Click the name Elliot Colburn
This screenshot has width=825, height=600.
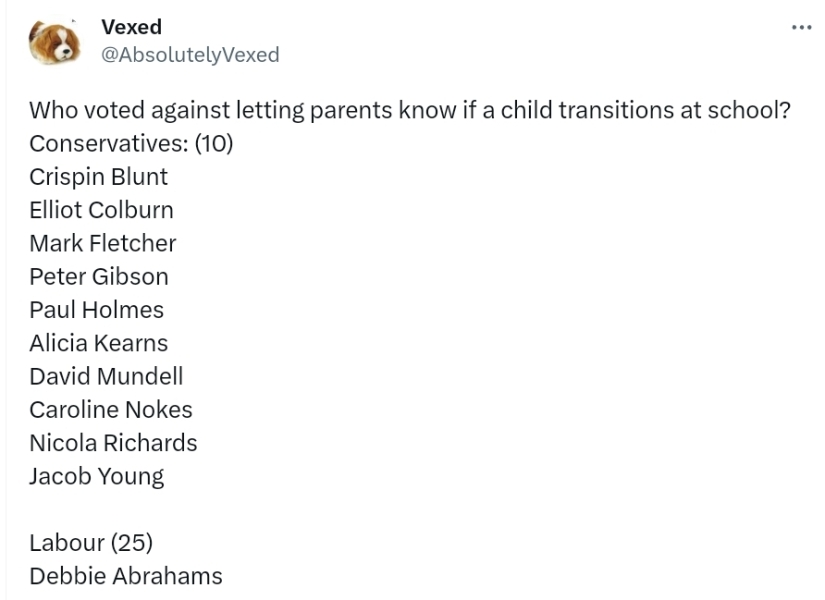pyautogui.click(x=102, y=210)
